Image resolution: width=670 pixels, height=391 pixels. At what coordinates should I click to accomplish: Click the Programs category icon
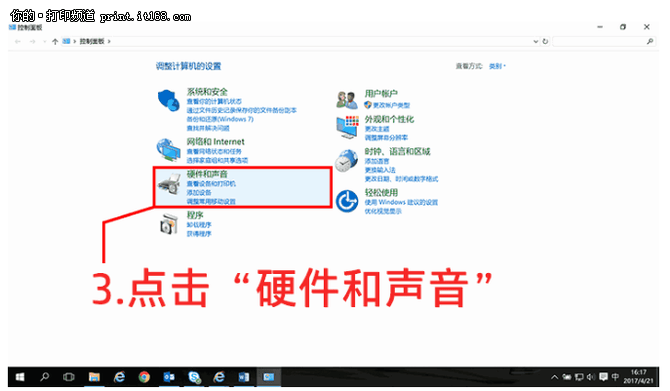169,224
